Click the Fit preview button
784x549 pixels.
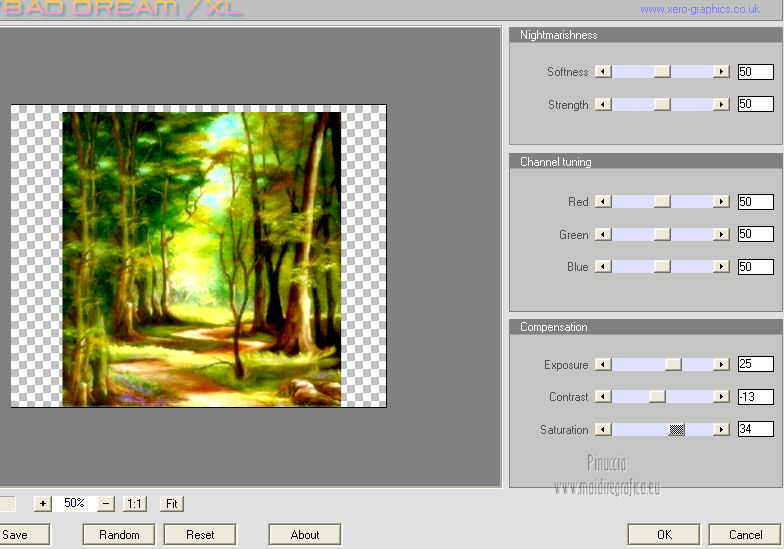pos(172,504)
